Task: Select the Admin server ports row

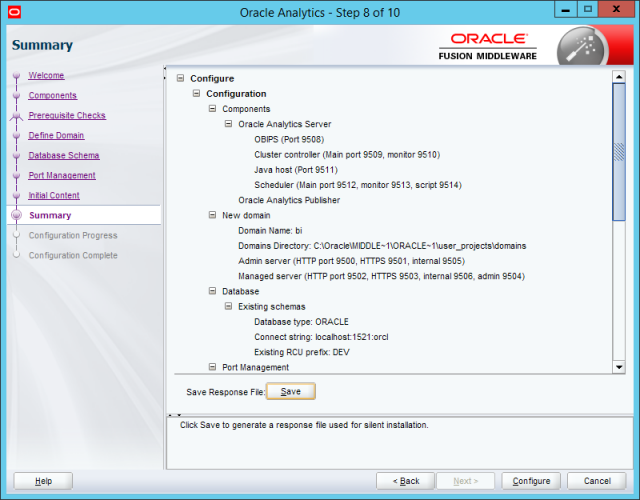Action: pyautogui.click(x=351, y=261)
